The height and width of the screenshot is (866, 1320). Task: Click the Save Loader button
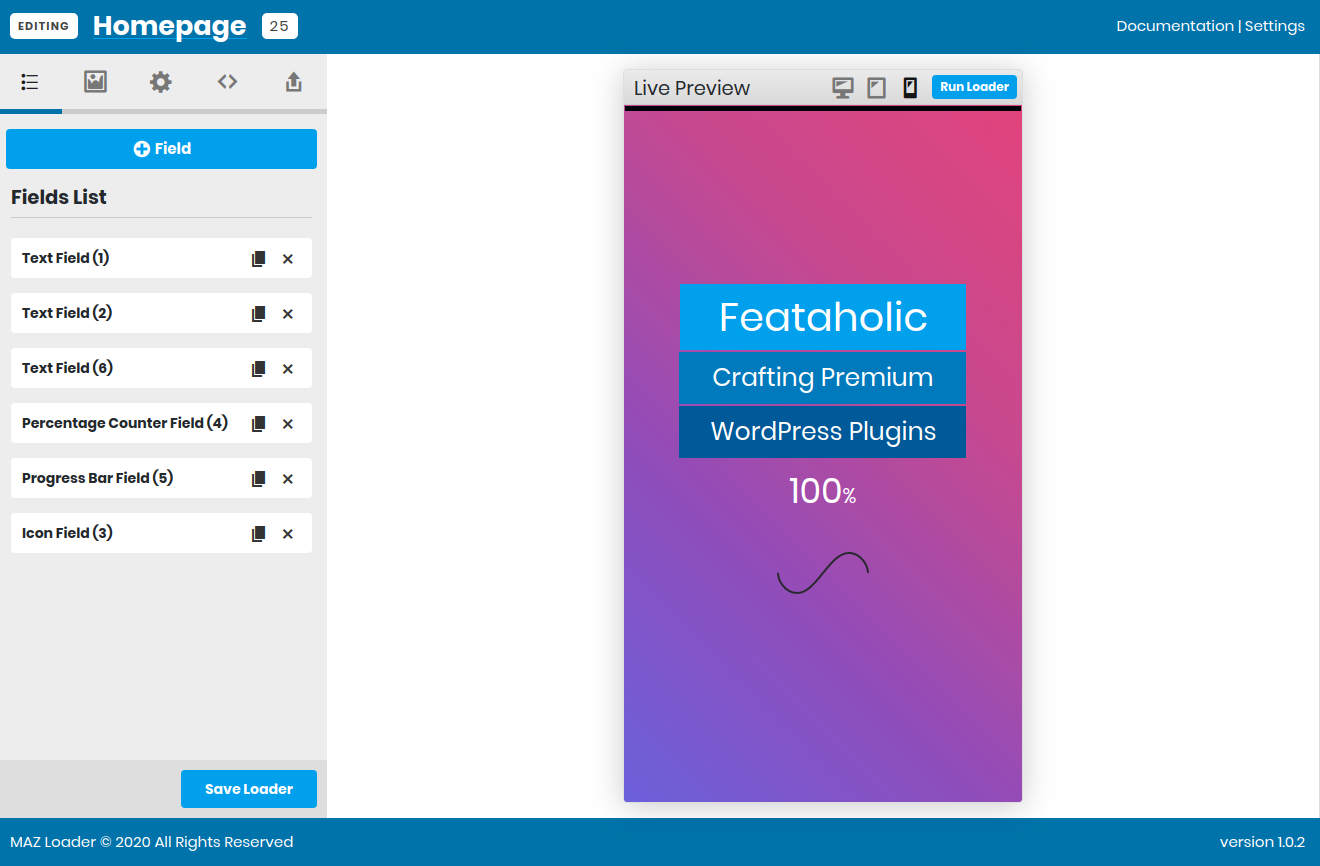[x=249, y=789]
